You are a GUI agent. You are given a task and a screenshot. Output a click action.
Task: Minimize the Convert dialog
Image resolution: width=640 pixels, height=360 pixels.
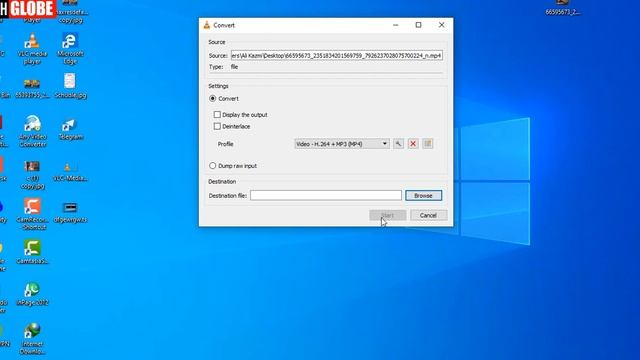[396, 25]
